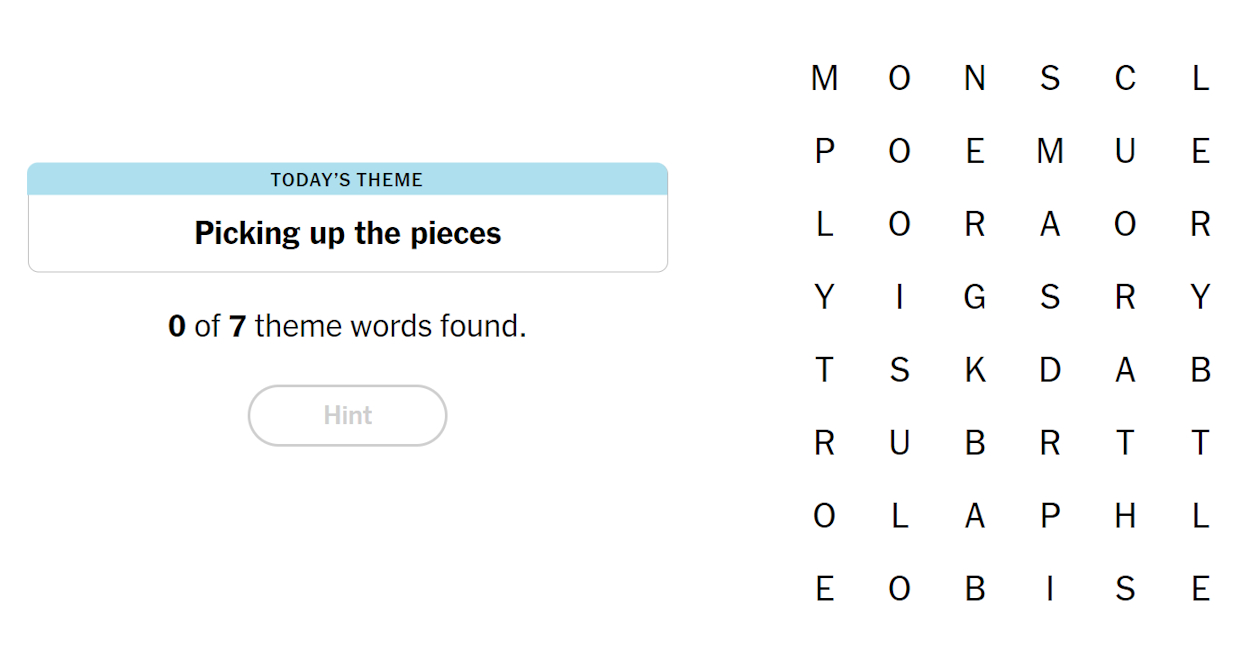Select the letter C in the top row
Image resolution: width=1250 pixels, height=652 pixels.
tap(1125, 78)
